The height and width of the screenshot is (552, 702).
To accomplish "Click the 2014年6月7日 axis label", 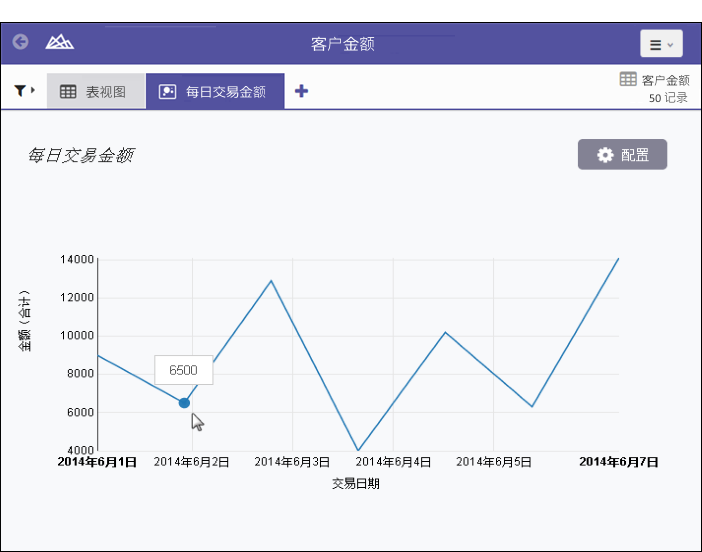I will (618, 462).
